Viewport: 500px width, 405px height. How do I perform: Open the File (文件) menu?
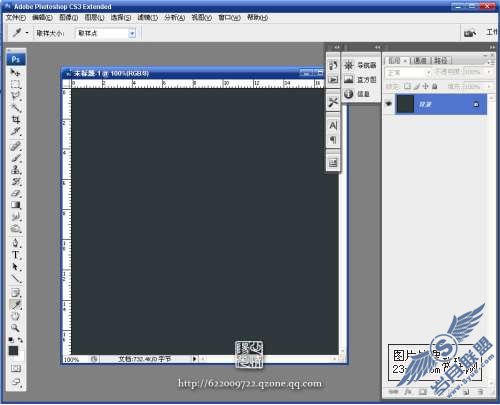click(16, 17)
